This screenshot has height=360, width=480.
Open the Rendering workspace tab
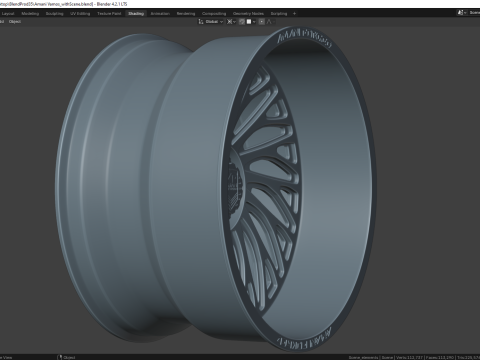pyautogui.click(x=186, y=14)
